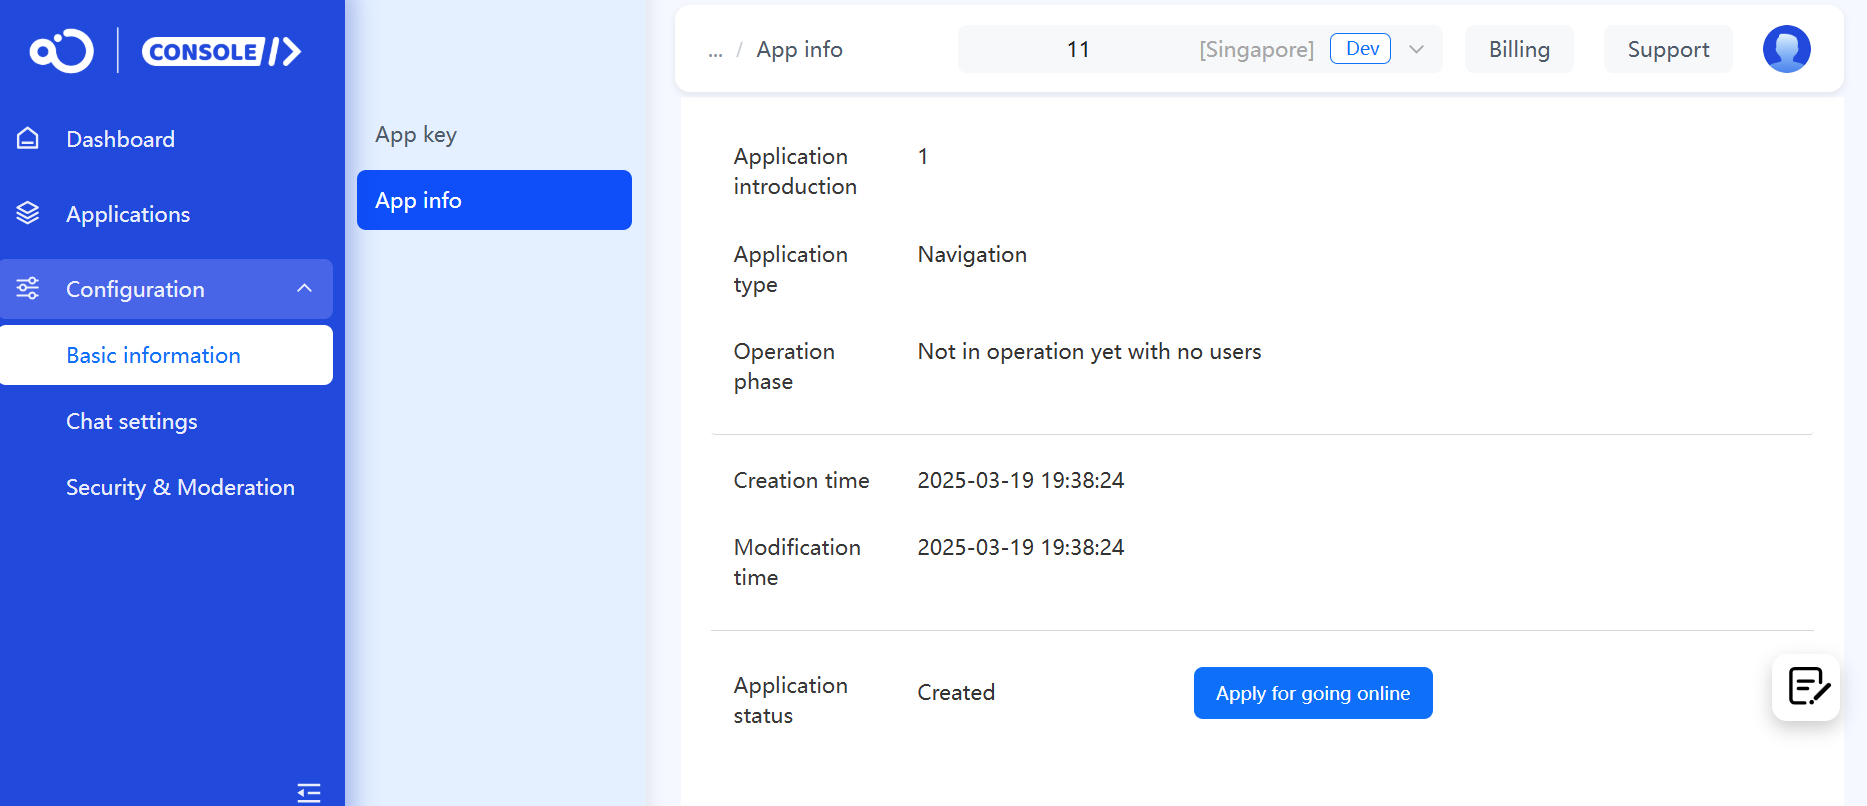Collapse the sidebar with the bottom toggle icon
This screenshot has height=806, width=1867.
309,793
